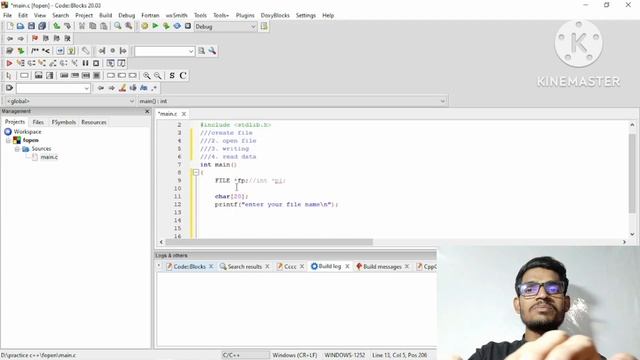Image resolution: width=640 pixels, height=360 pixels.
Task: Switch to the Files tab in Management
Action: [38, 122]
